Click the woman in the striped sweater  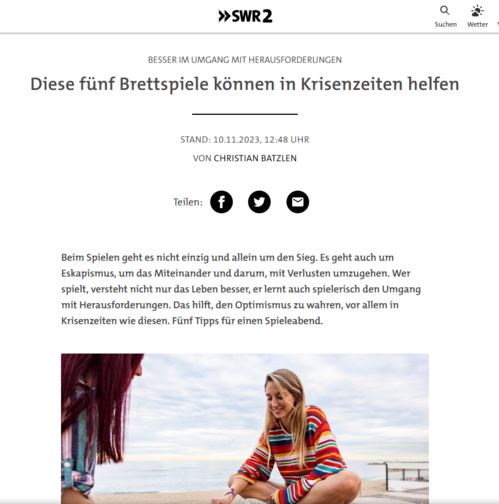(297, 440)
